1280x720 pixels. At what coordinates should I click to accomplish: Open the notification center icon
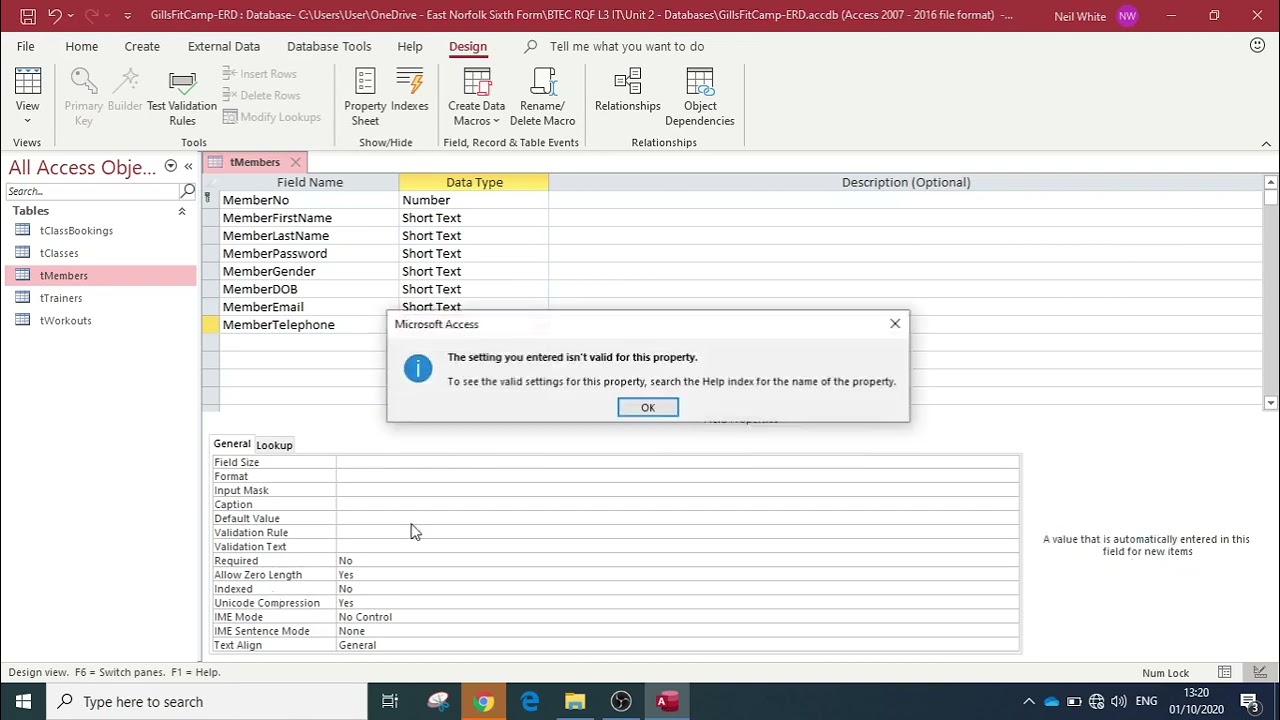tap(1250, 702)
